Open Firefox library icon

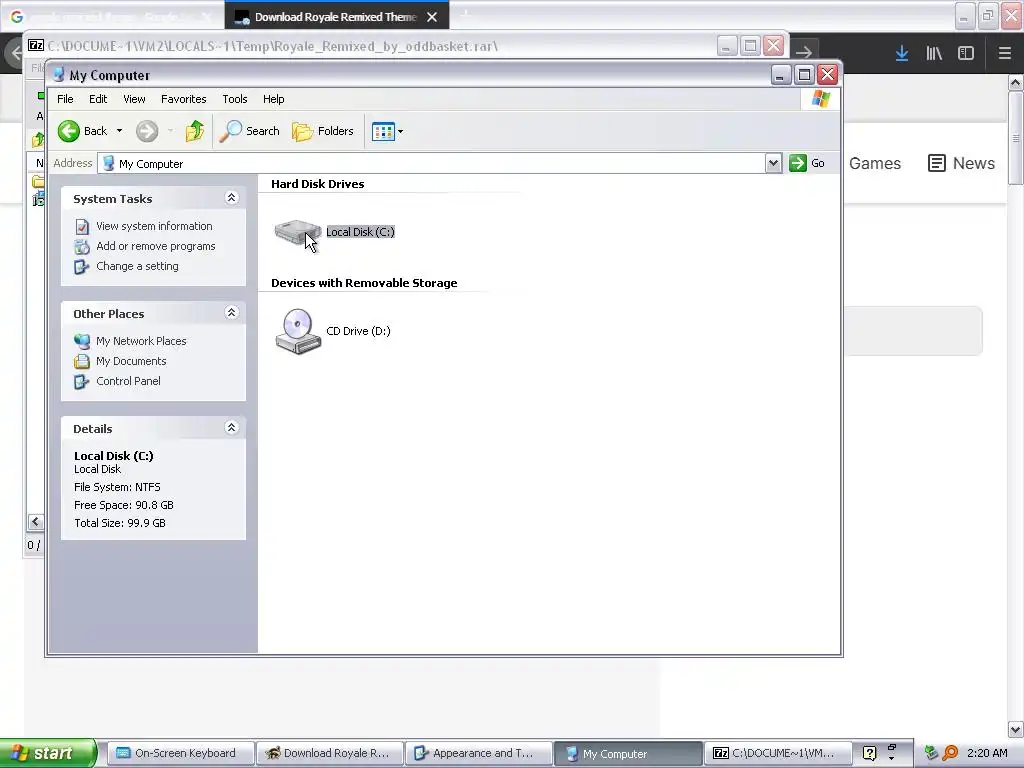coord(934,53)
